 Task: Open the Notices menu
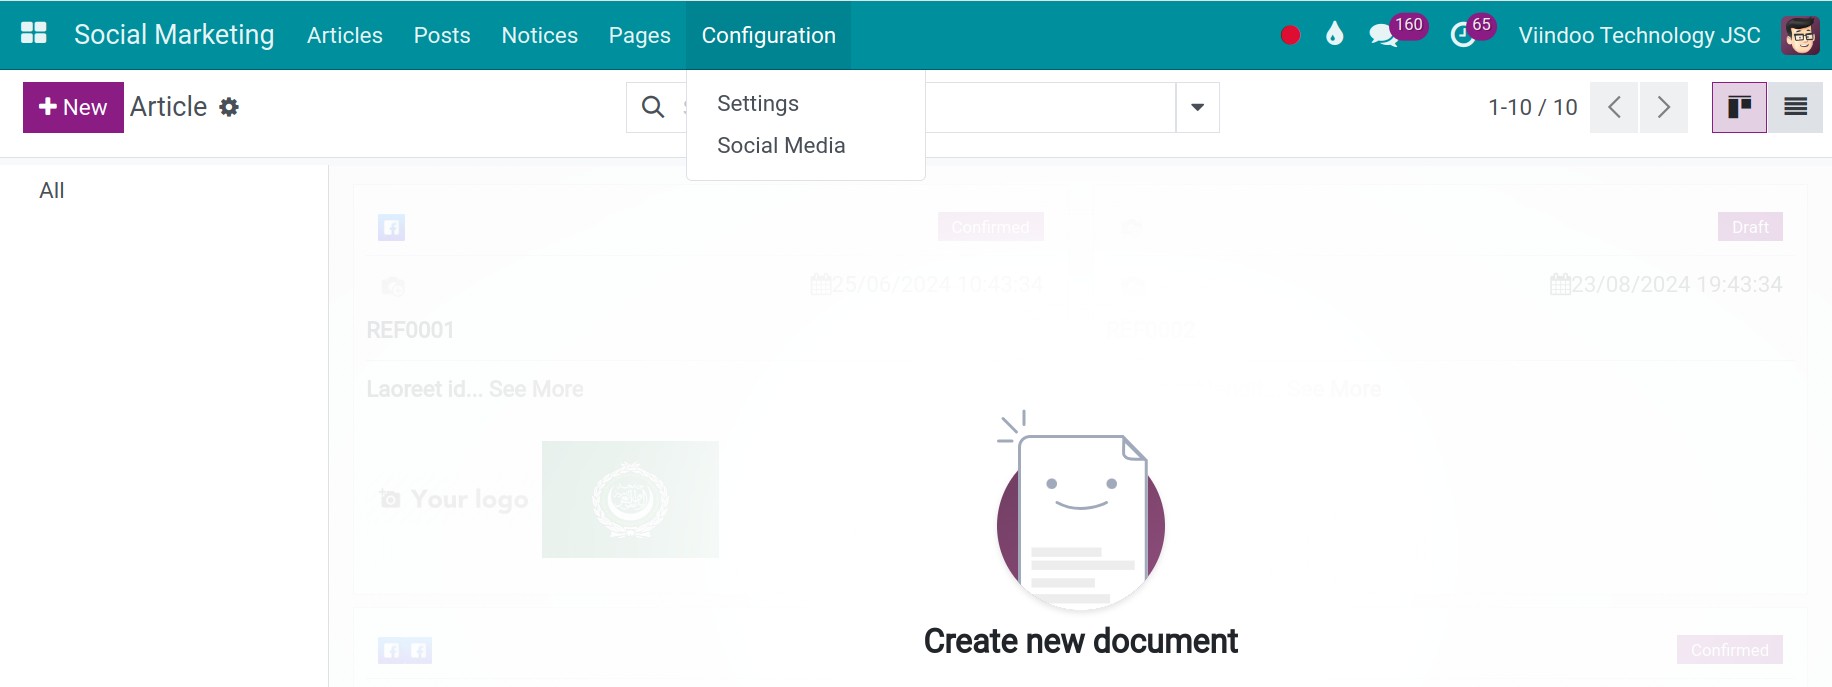click(540, 35)
